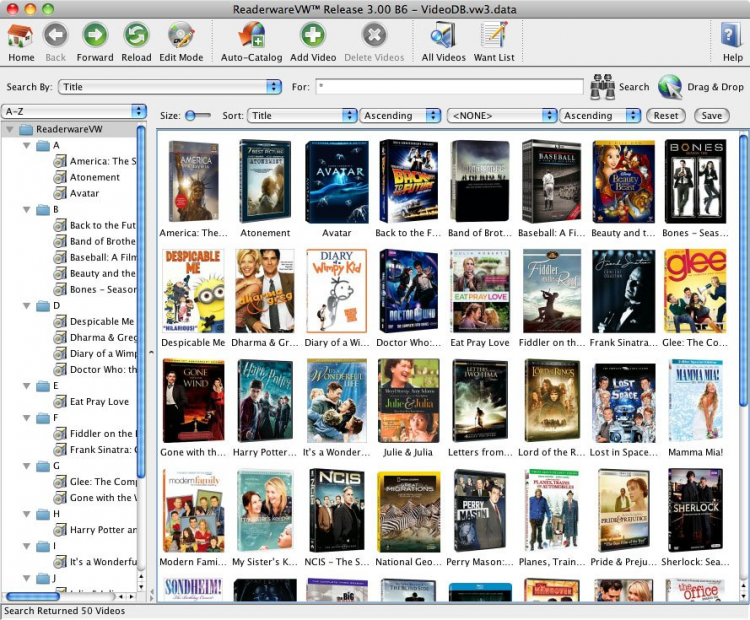This screenshot has height=620, width=750.
Task: Open first Ascending order dropdown
Action: pos(400,115)
